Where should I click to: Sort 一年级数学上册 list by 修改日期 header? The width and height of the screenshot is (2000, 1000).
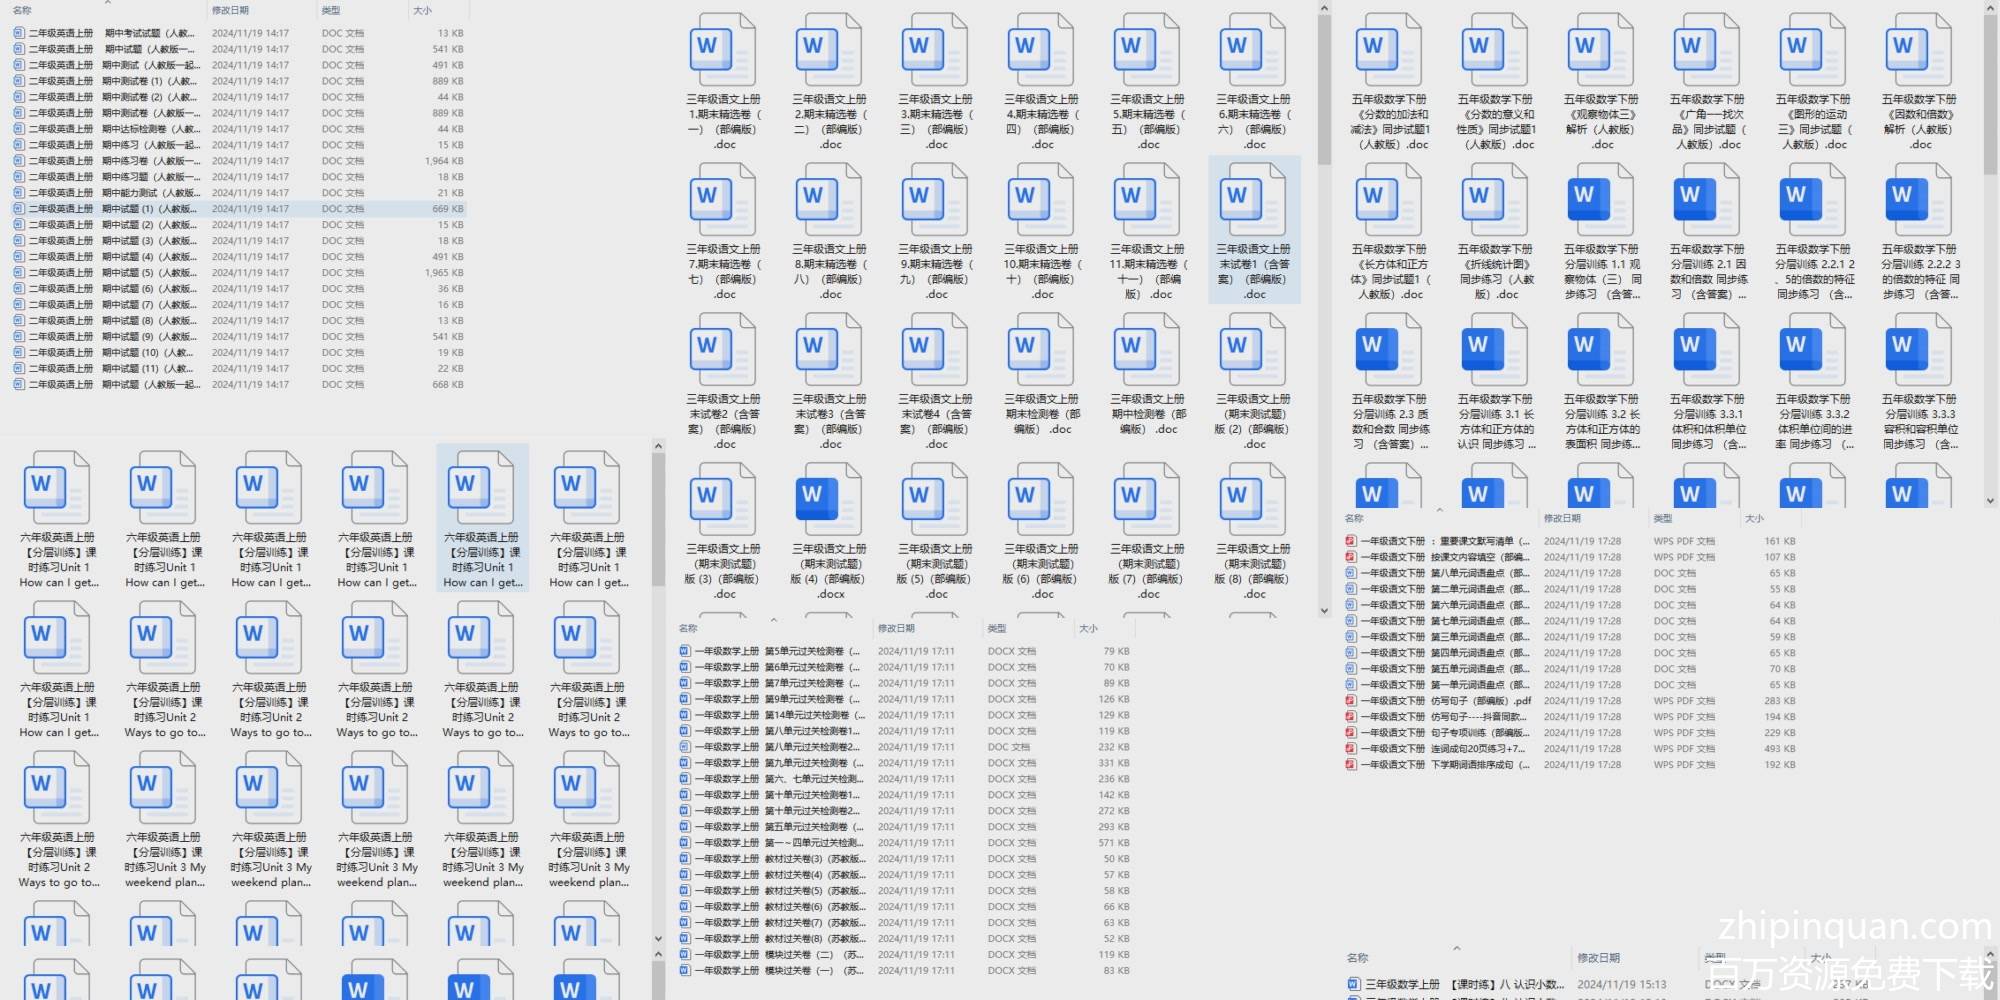896,628
